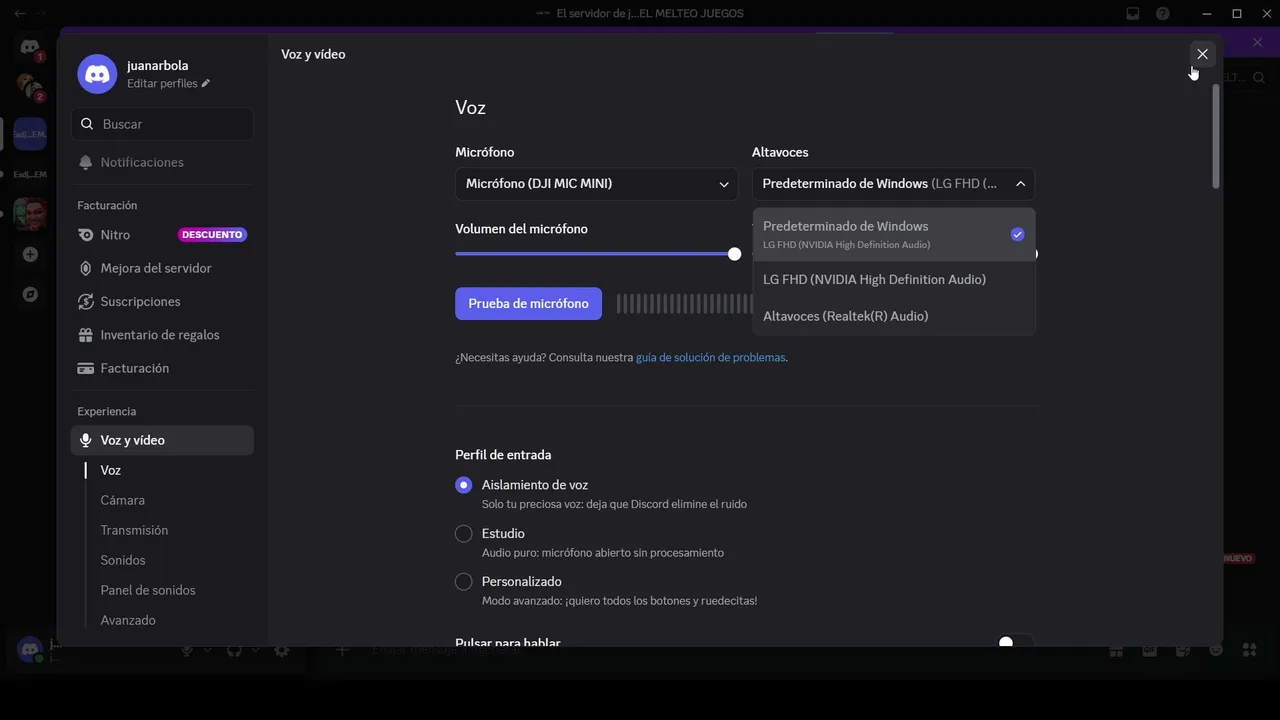Image resolution: width=1280 pixels, height=720 pixels.
Task: Click the settings panel vertical scrollbar
Action: point(1216,136)
